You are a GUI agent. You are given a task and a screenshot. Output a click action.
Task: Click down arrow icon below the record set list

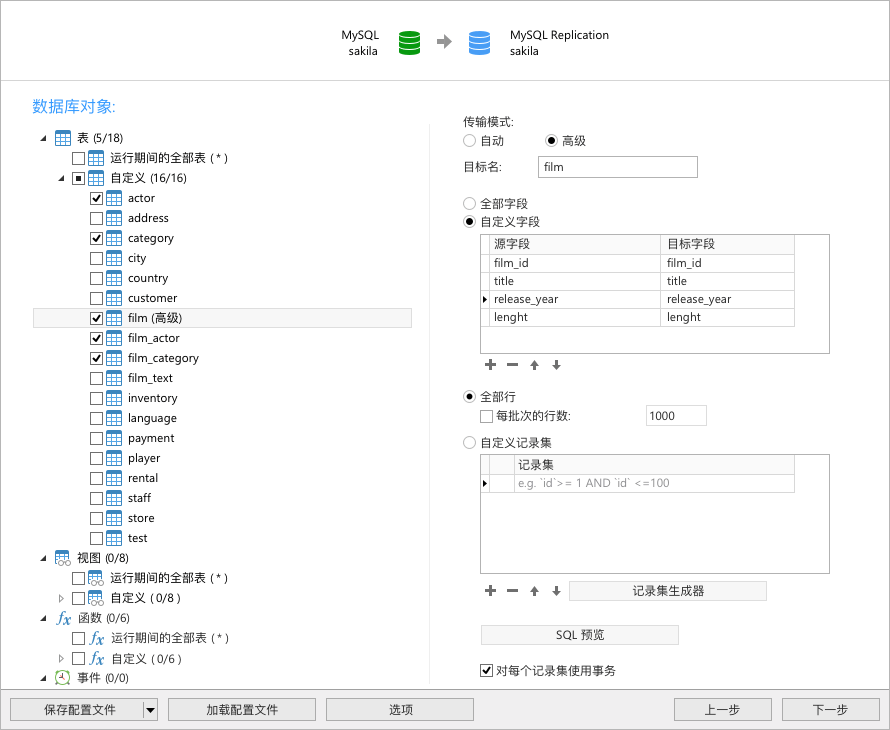click(556, 591)
